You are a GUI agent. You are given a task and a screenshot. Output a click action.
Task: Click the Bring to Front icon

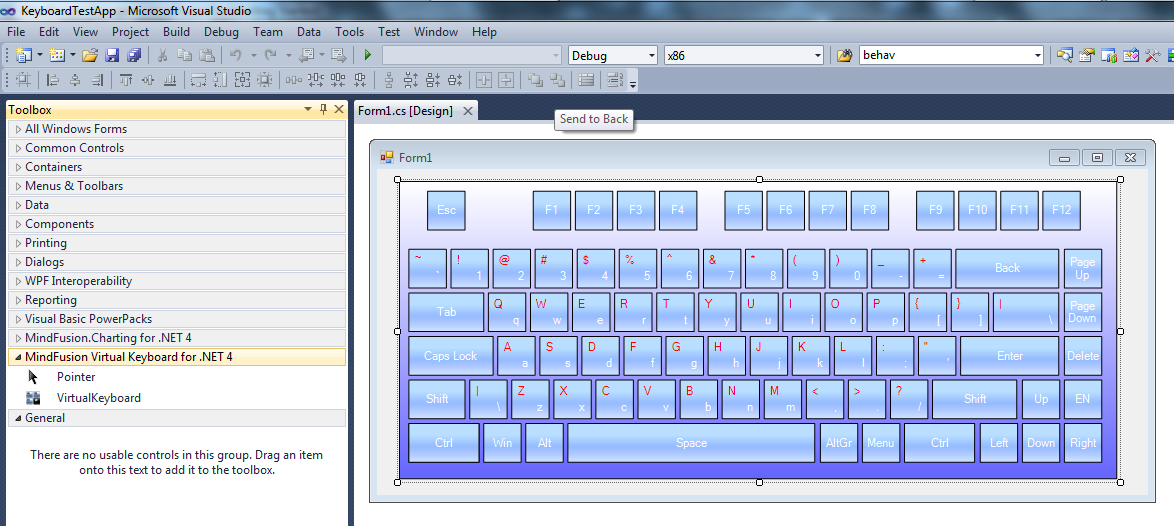[x=535, y=79]
